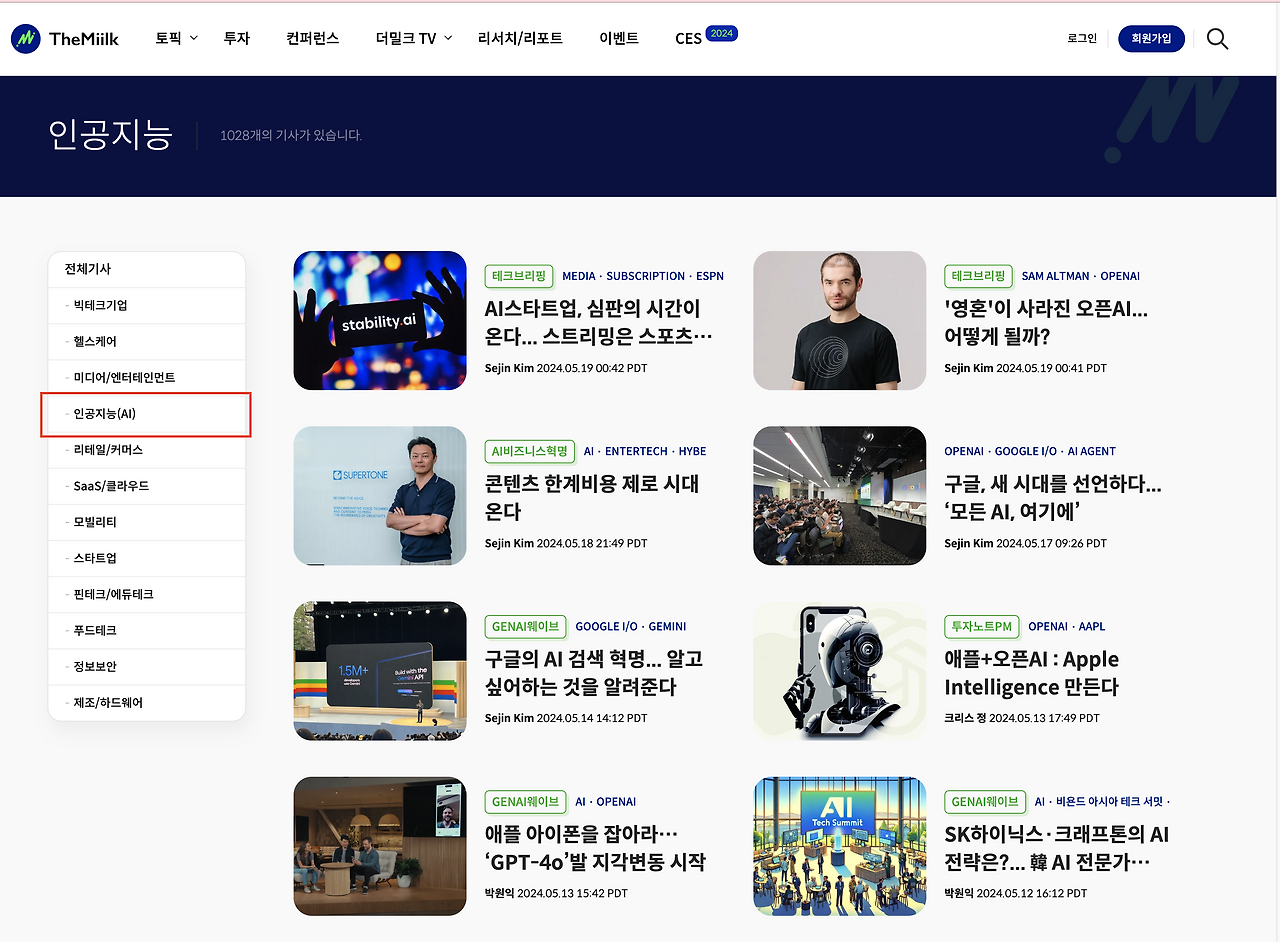Choose the 헬스케어 category

[147, 341]
